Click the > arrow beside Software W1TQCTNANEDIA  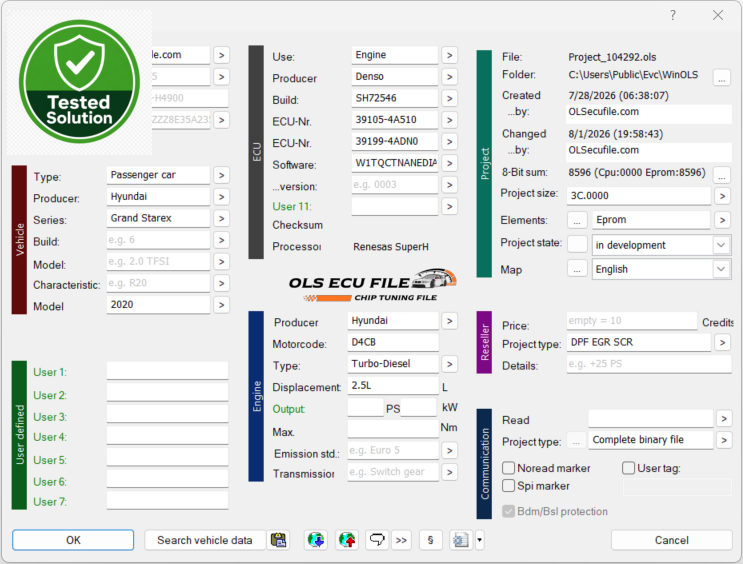[x=449, y=163]
